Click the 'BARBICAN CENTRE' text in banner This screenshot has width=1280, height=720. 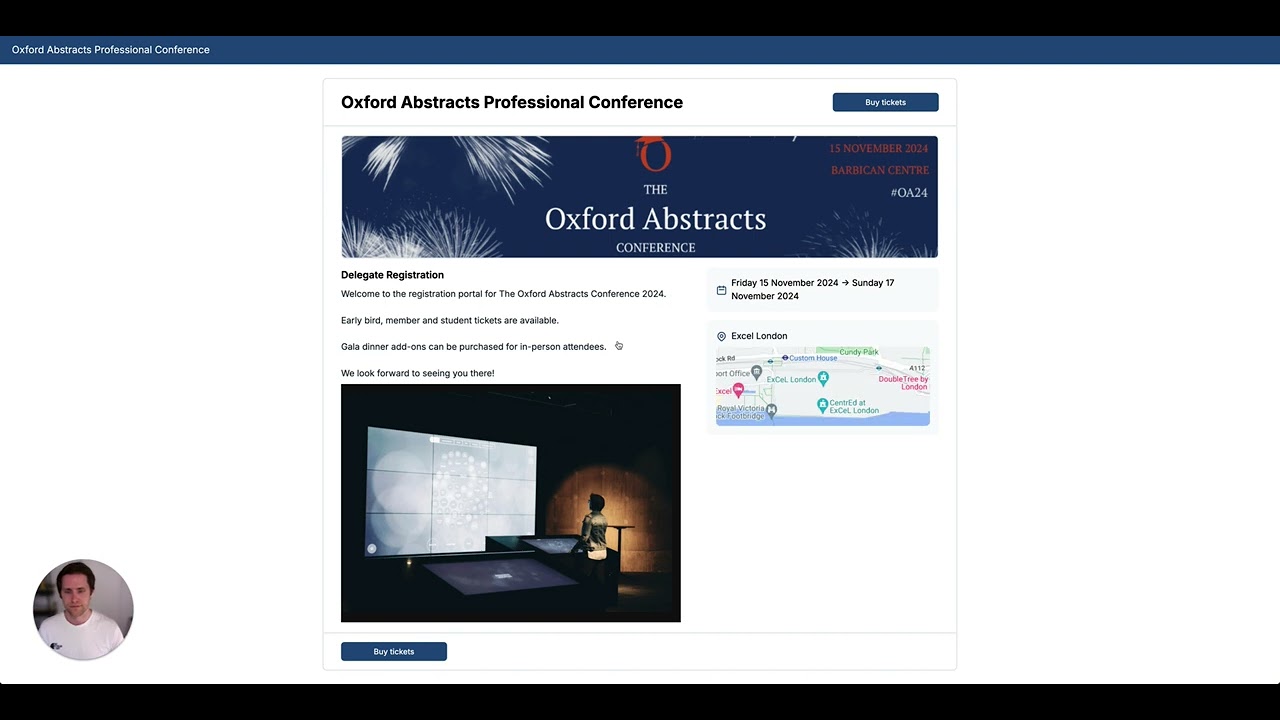879,170
